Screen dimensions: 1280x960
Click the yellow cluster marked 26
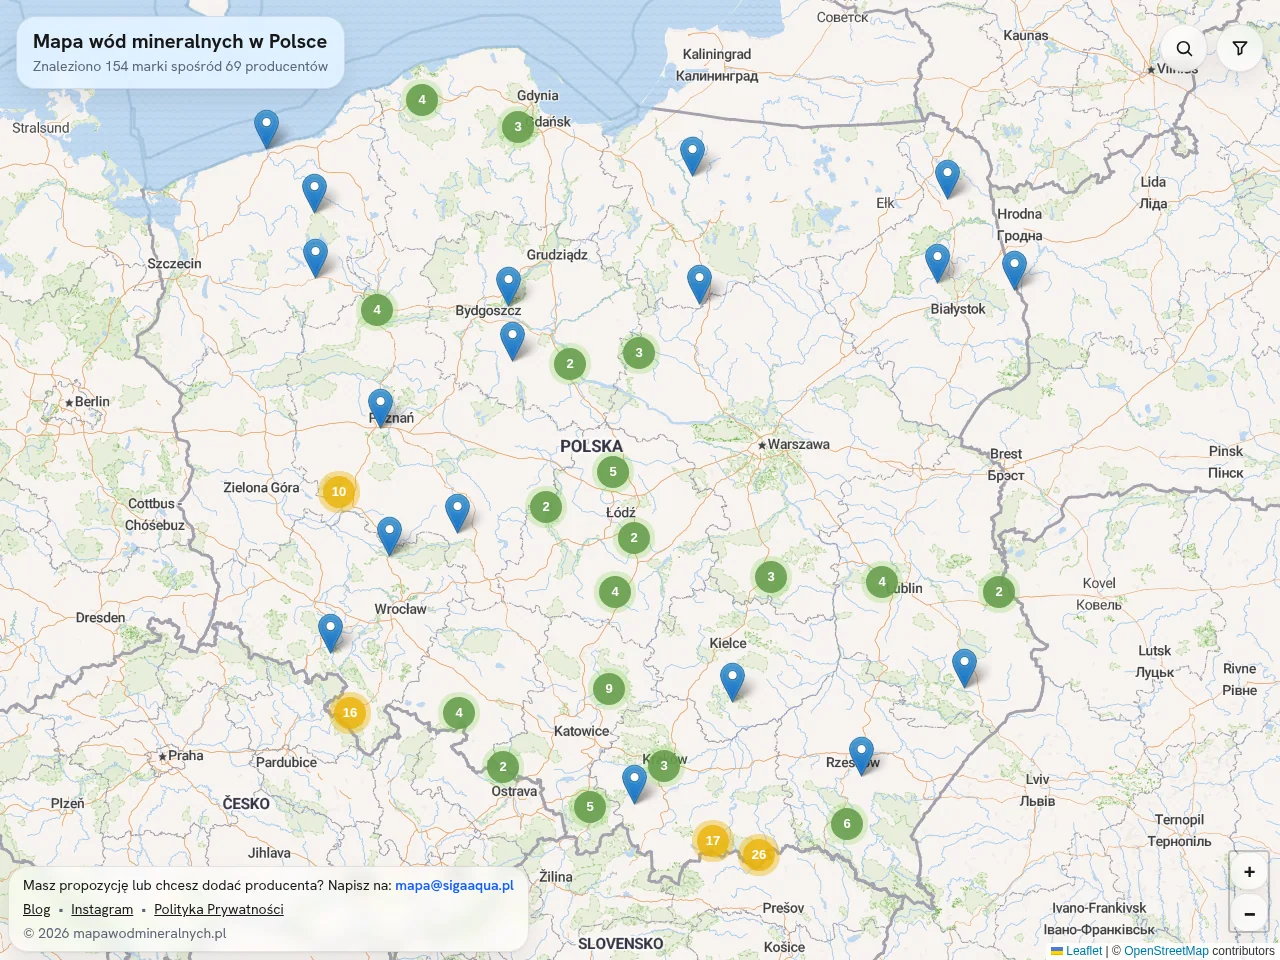(x=759, y=854)
